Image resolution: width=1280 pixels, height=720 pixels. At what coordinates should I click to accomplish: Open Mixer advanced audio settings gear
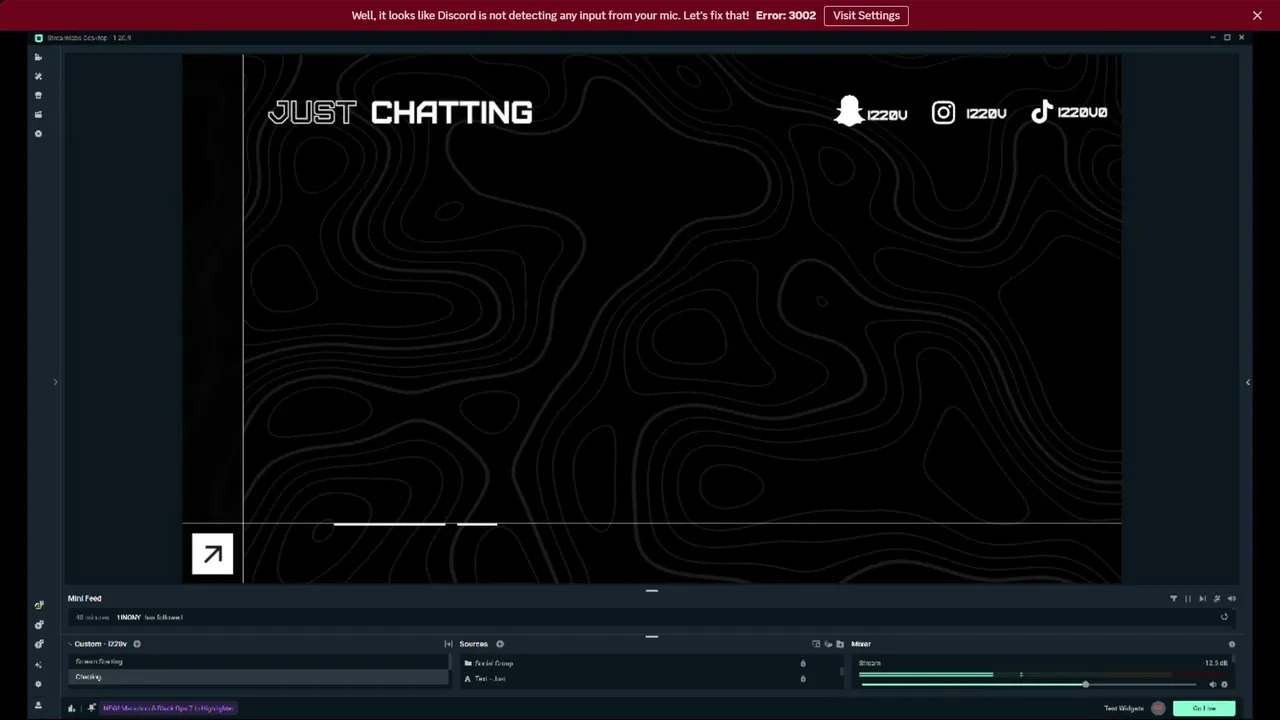point(1231,644)
